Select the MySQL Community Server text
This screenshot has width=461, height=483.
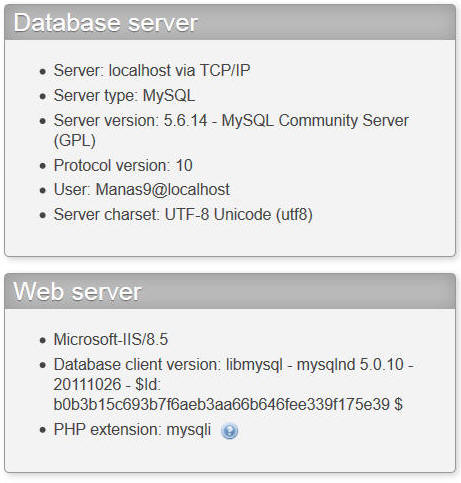(315, 120)
